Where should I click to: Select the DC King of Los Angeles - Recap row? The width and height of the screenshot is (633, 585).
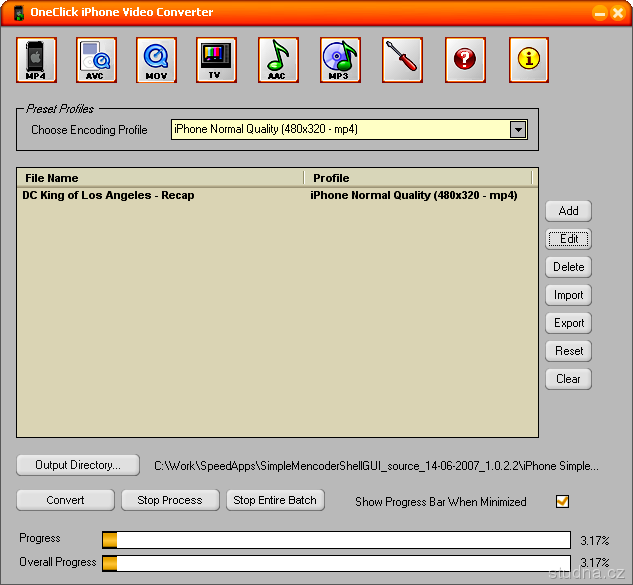click(277, 195)
